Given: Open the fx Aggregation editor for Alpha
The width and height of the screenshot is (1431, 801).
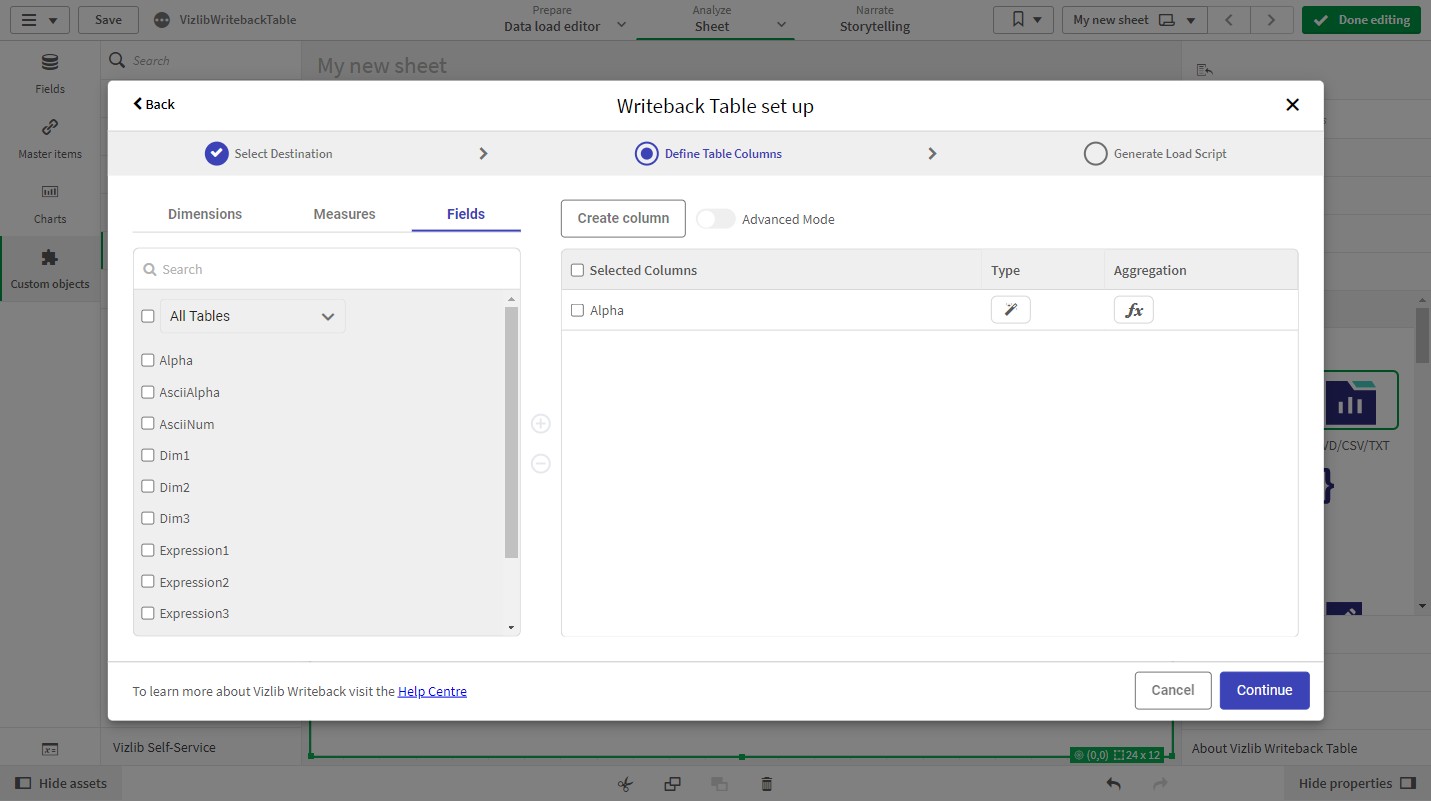Looking at the screenshot, I should 1133,310.
